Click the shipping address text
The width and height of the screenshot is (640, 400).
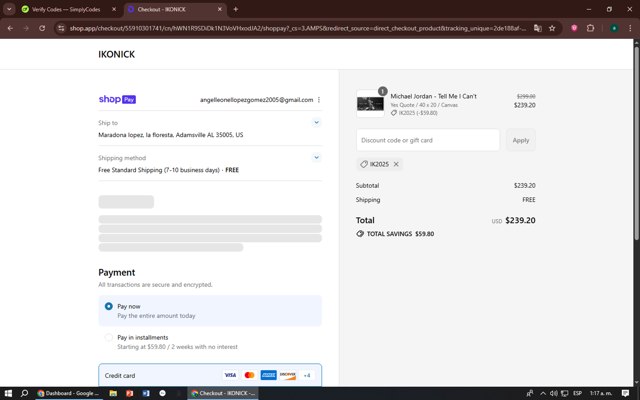pos(171,135)
